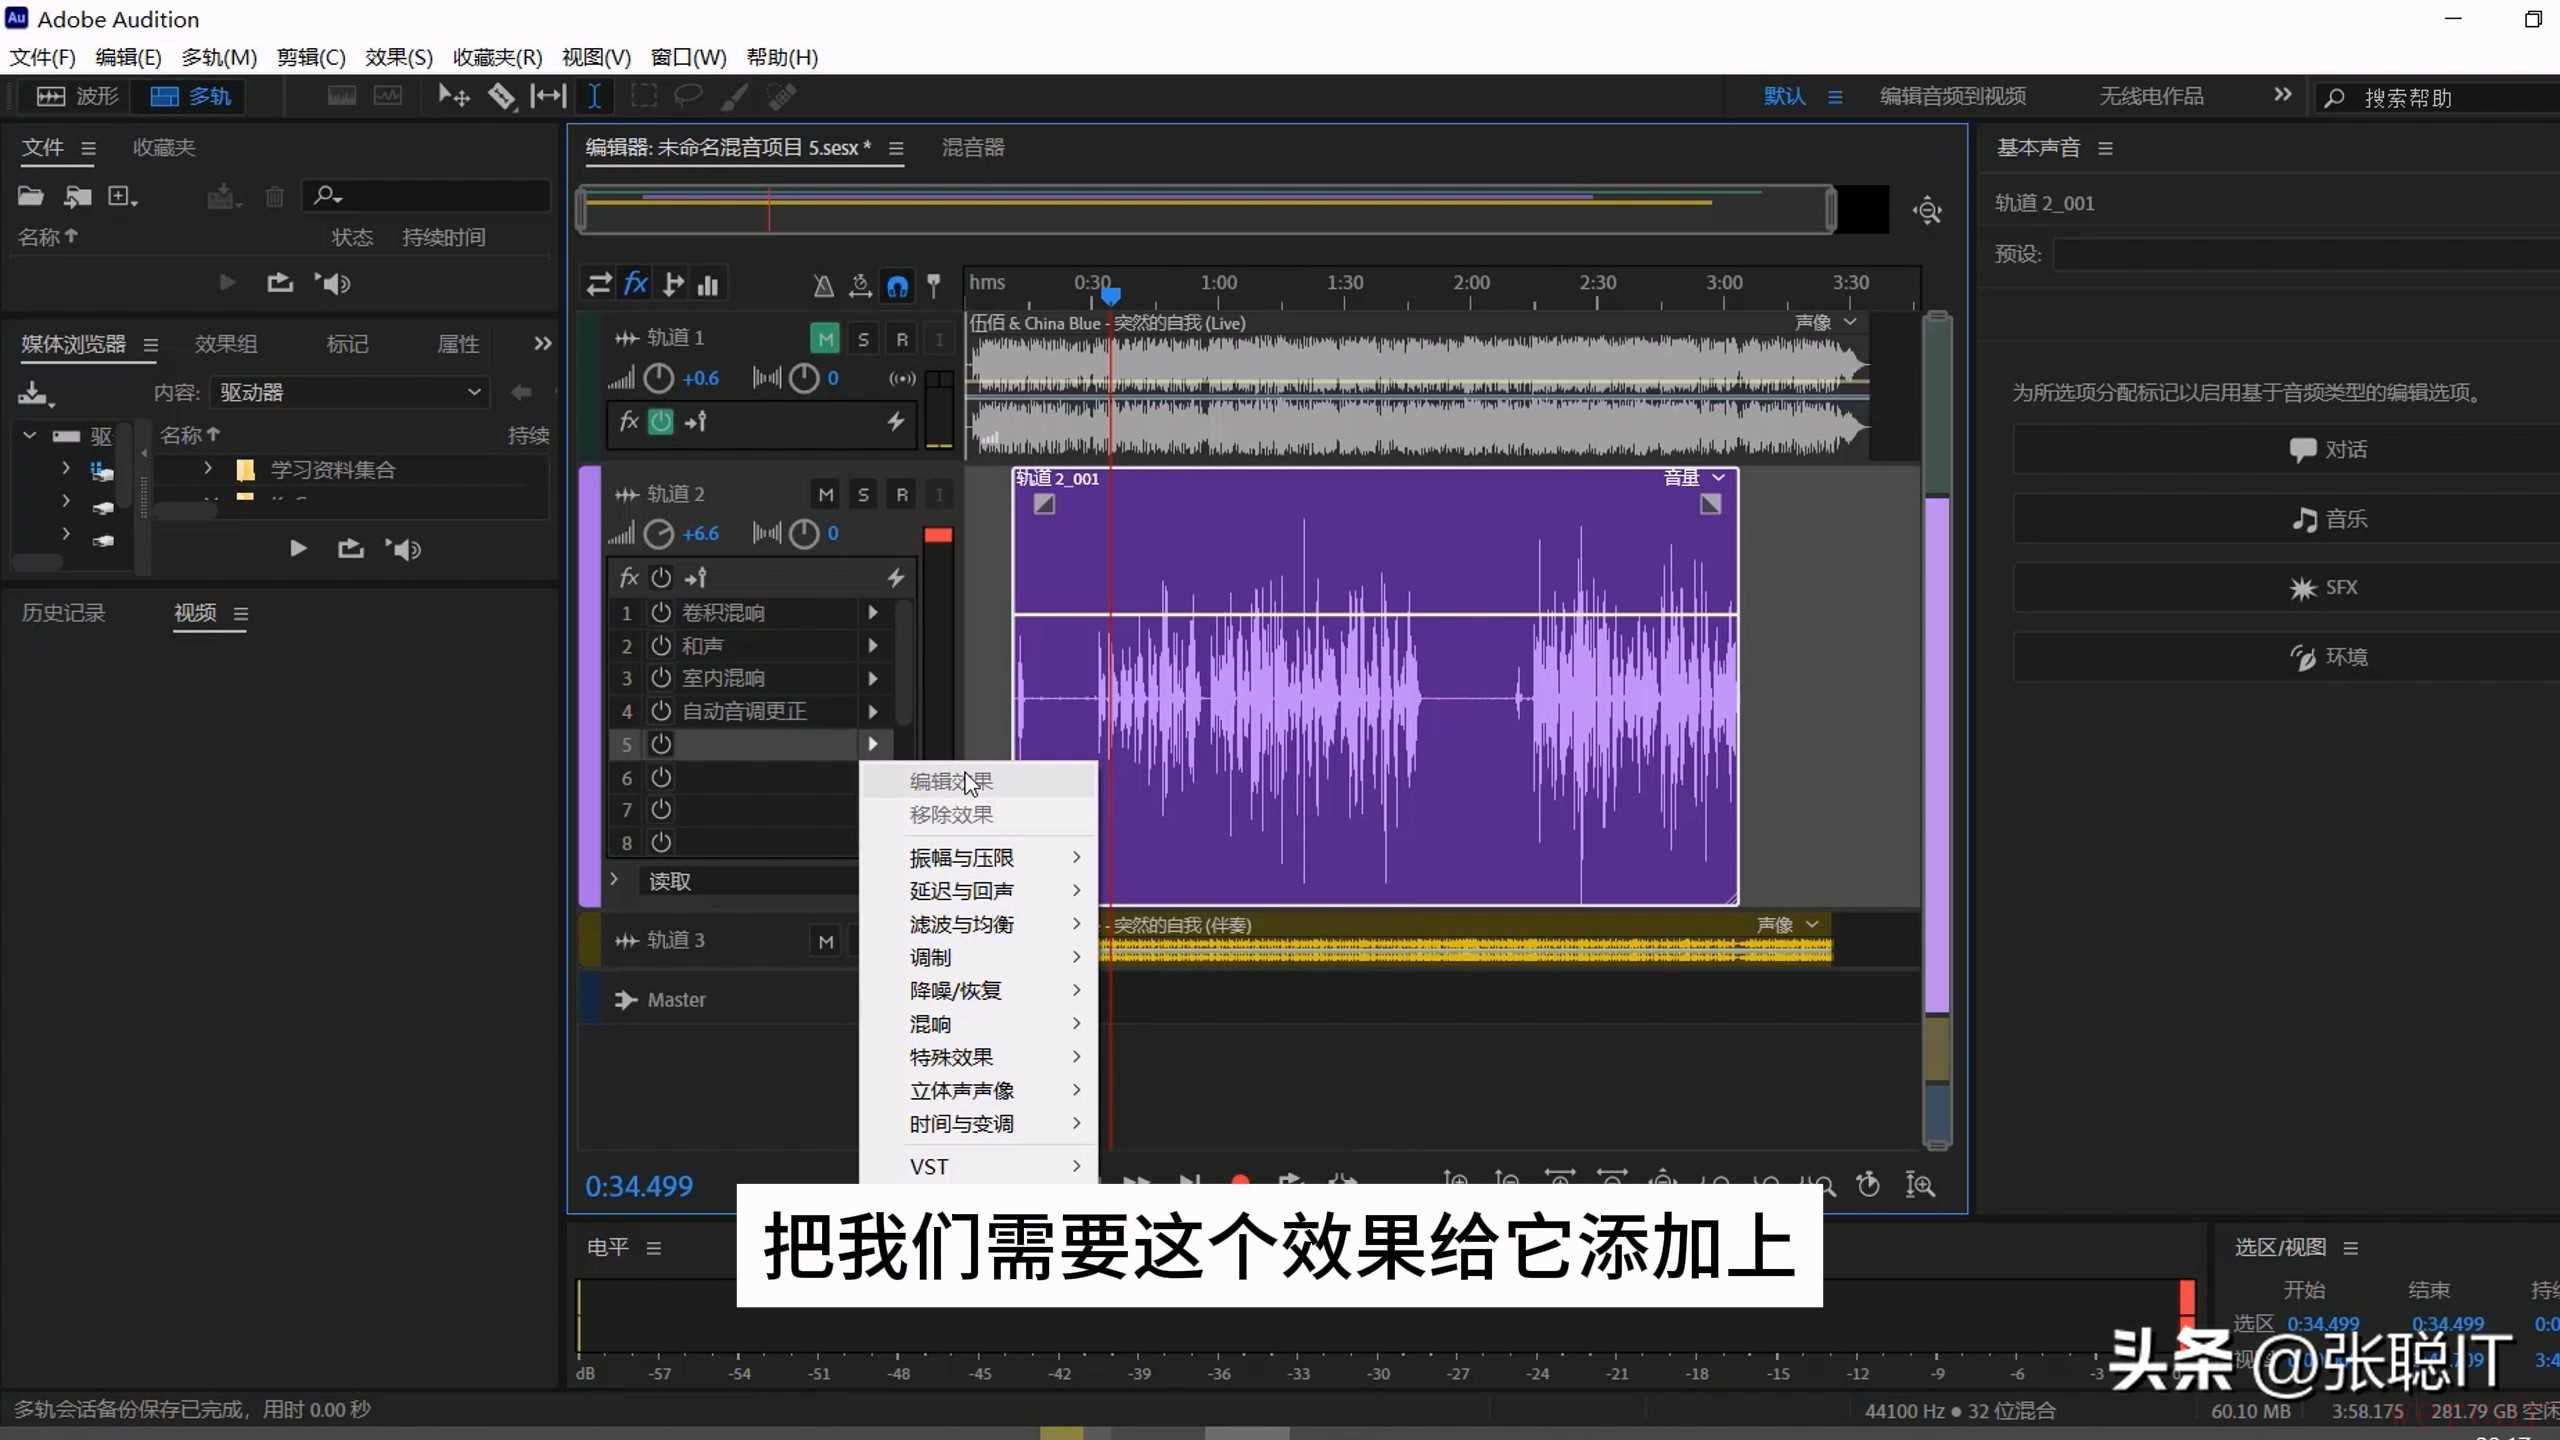Screen dimensions: 2560x1440
Task: Solo track 2 with S button
Action: pos(863,495)
